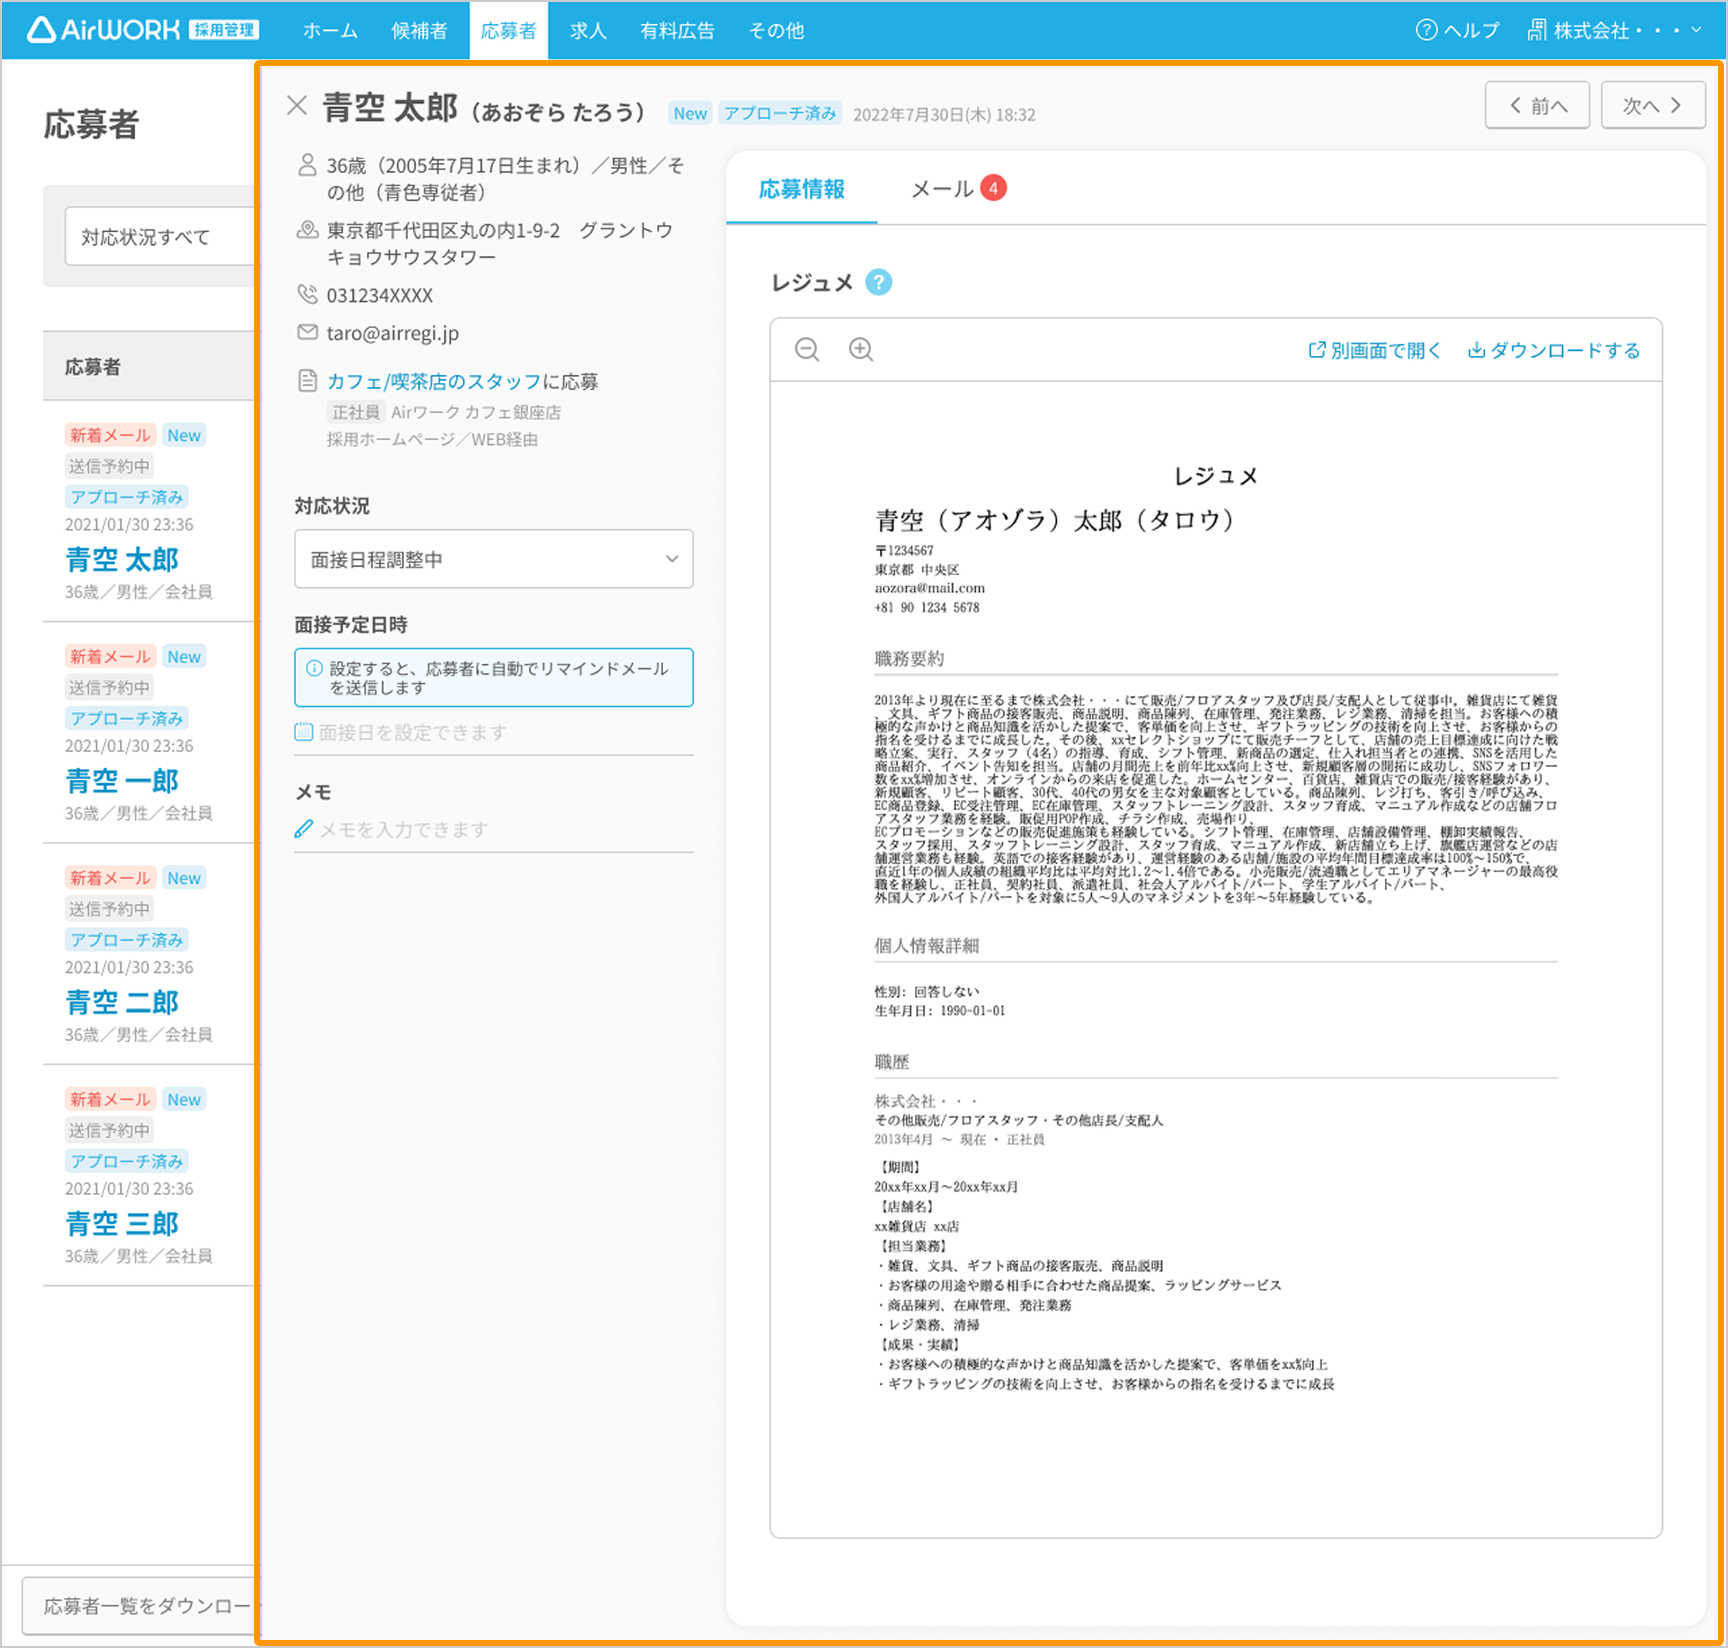
Task: Click the 面接日を設定できます date field
Action: point(494,732)
